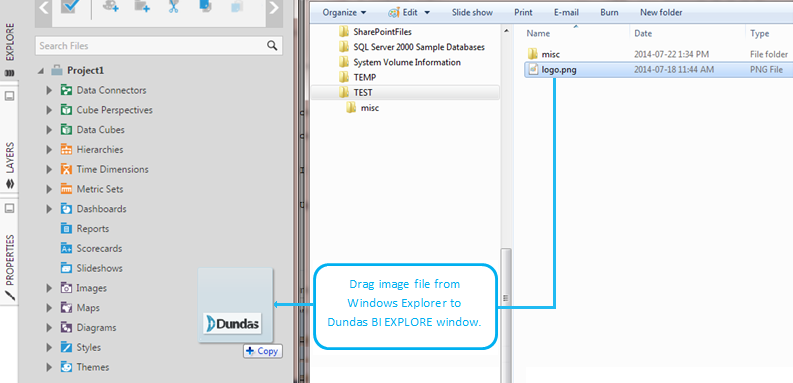Click the blue Copy icon in Dundas toolbar
Viewport: 793px width, 383px height.
pyautogui.click(x=205, y=7)
